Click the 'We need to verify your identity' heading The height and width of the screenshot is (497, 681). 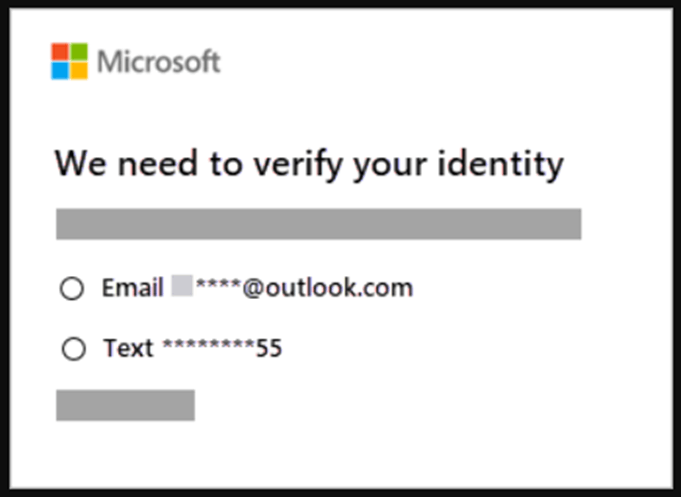point(309,164)
